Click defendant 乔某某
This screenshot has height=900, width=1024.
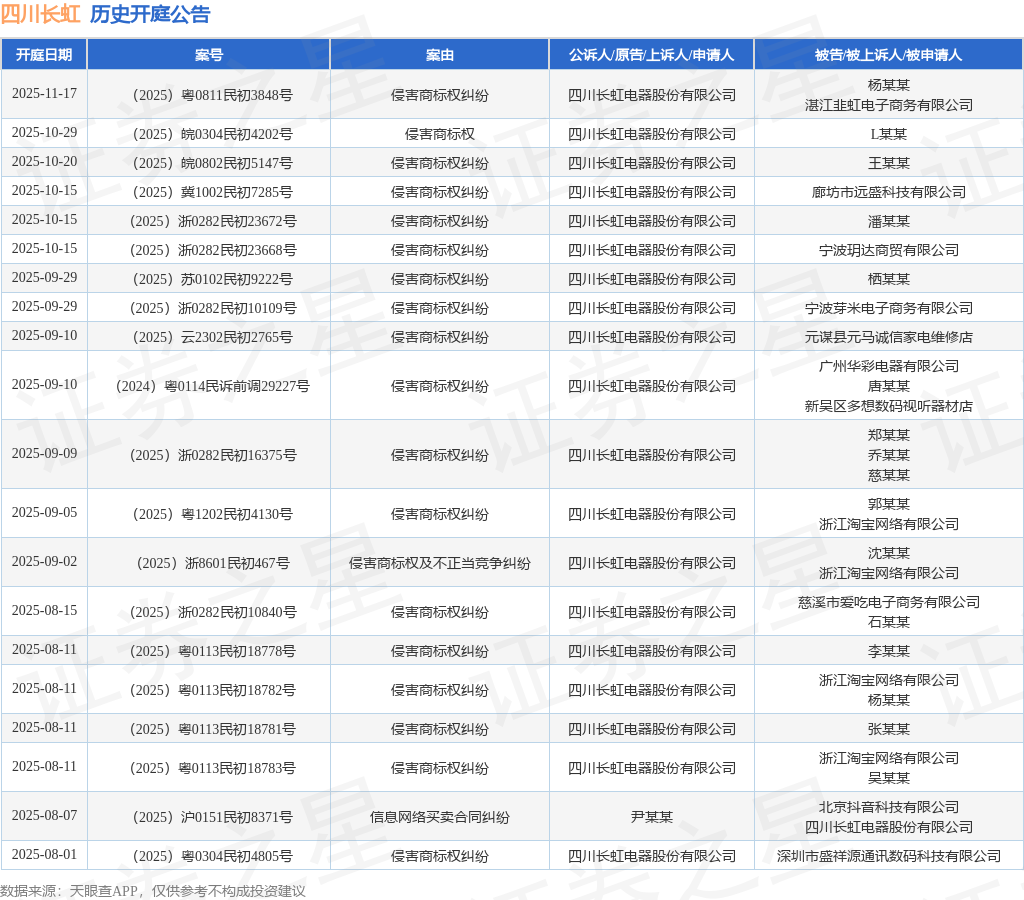pyautogui.click(x=889, y=455)
